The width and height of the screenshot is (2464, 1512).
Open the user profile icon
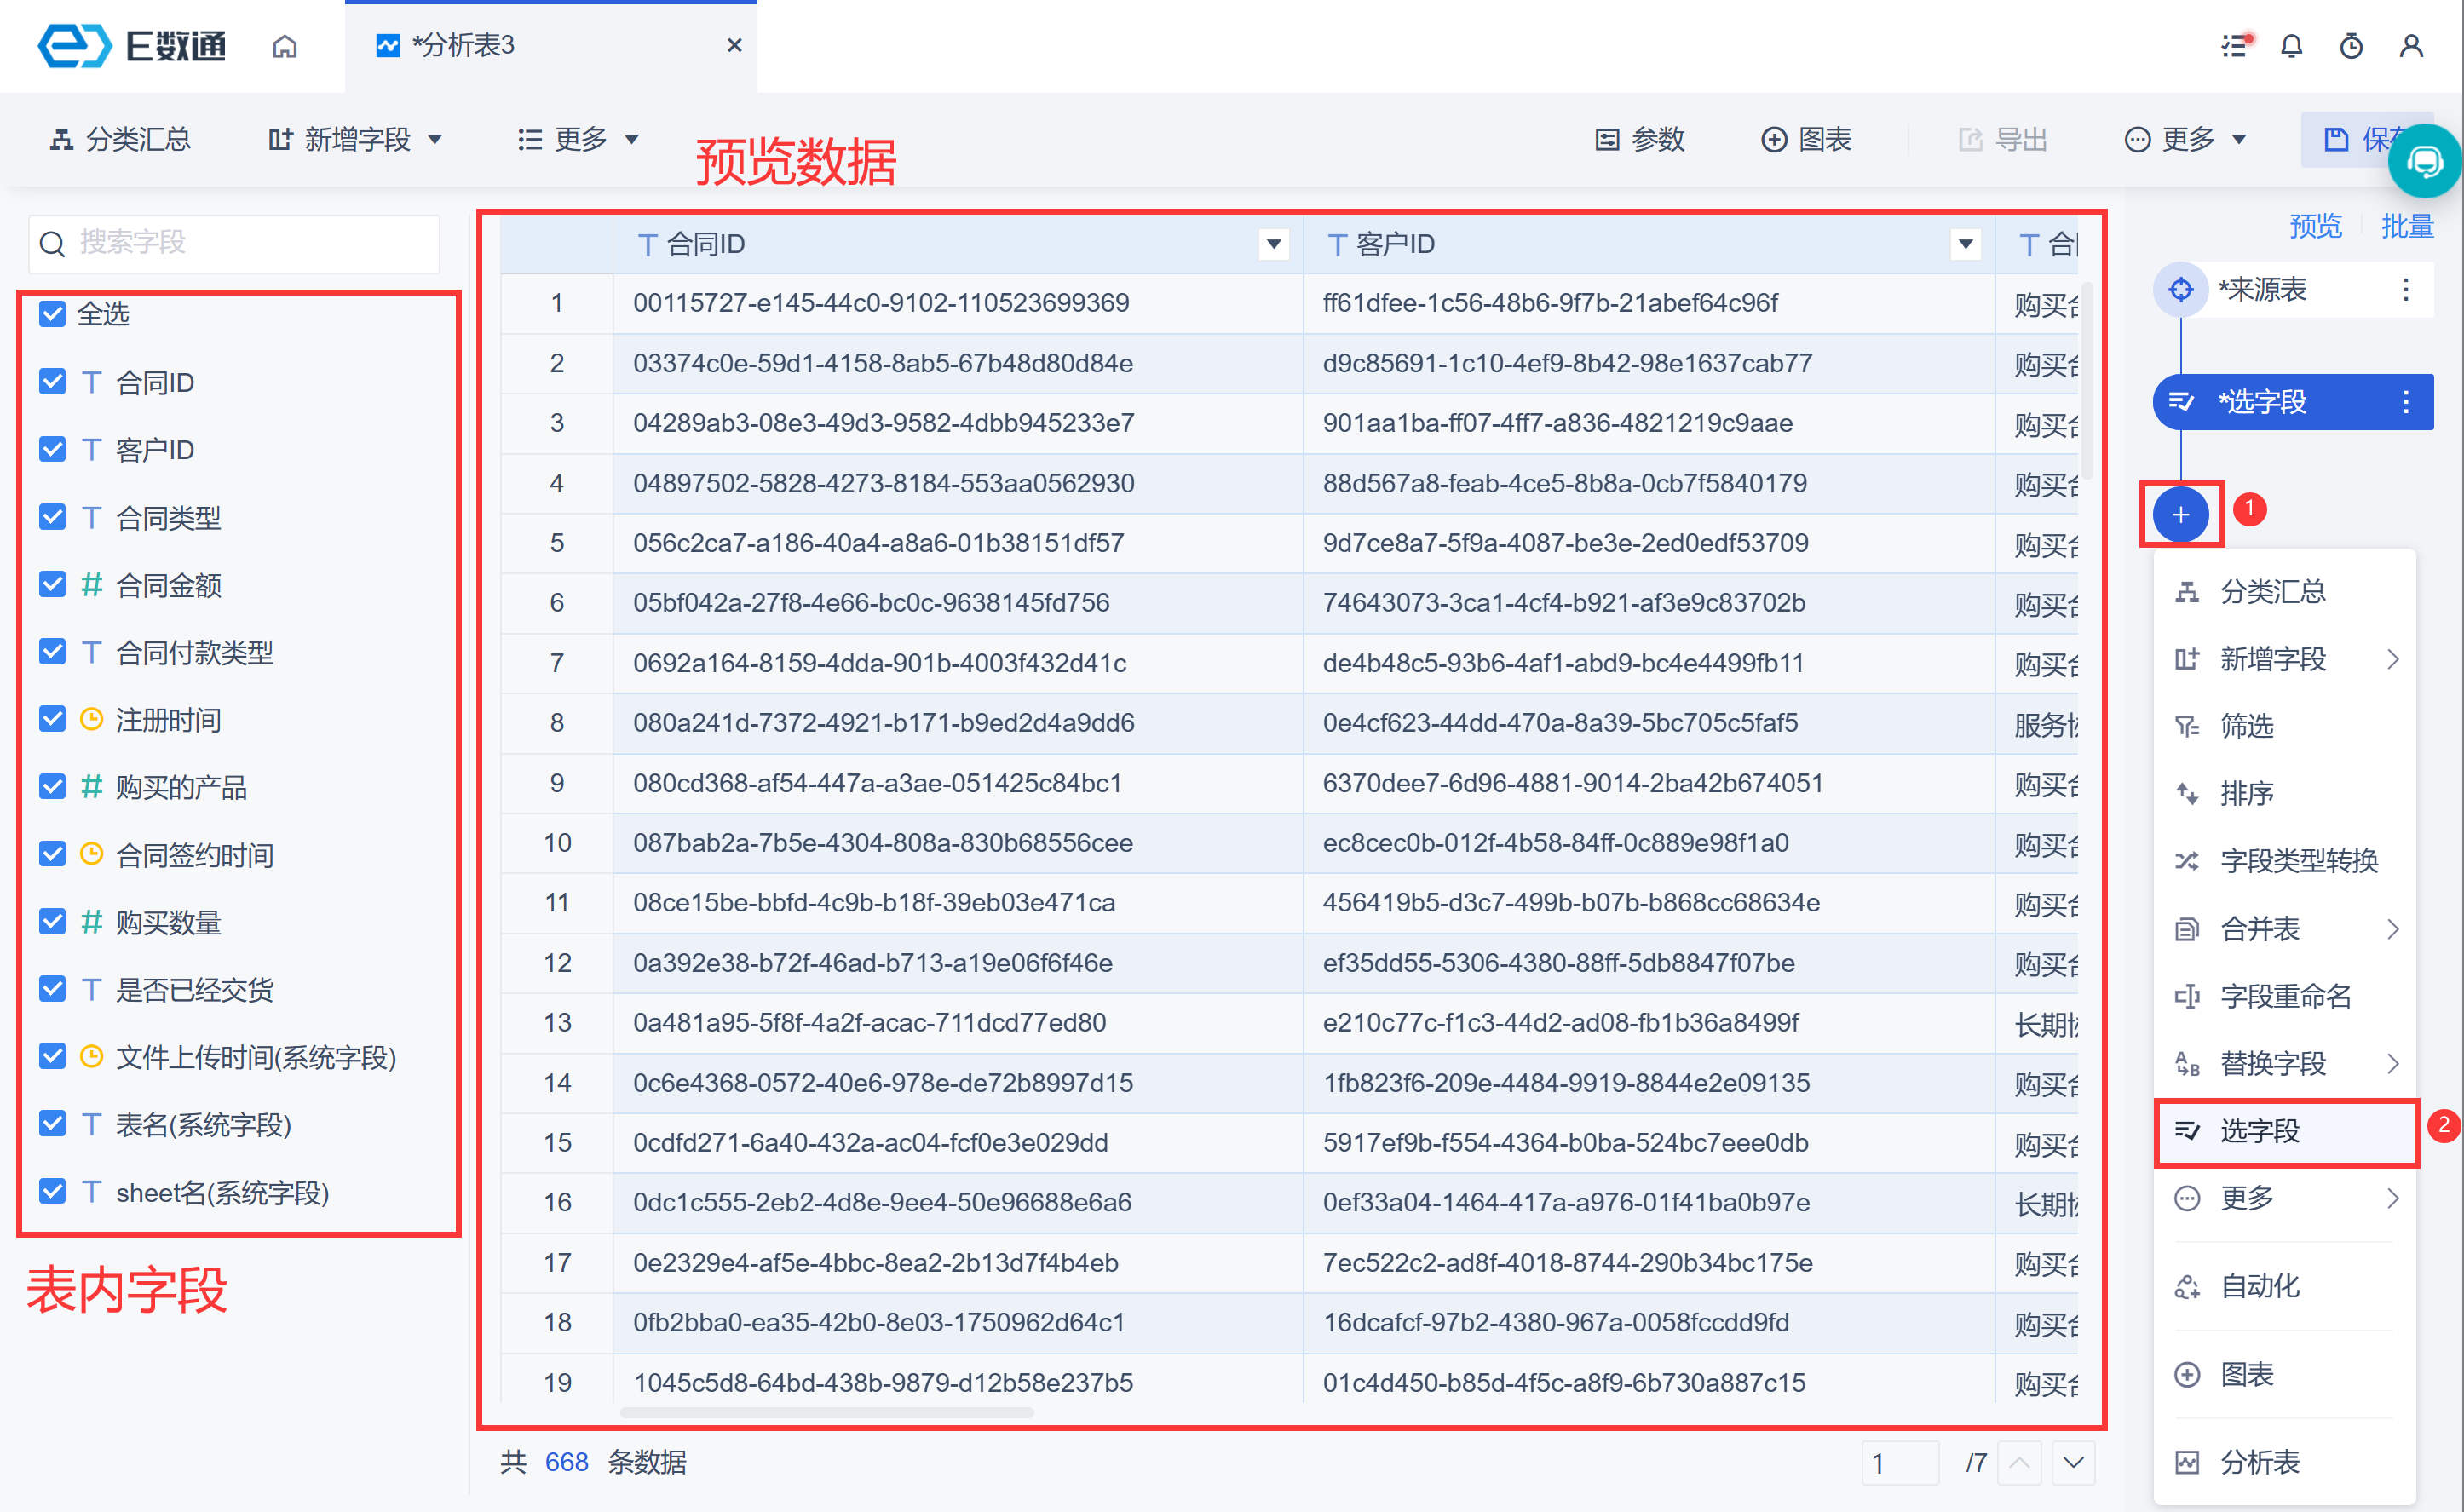(2411, 46)
